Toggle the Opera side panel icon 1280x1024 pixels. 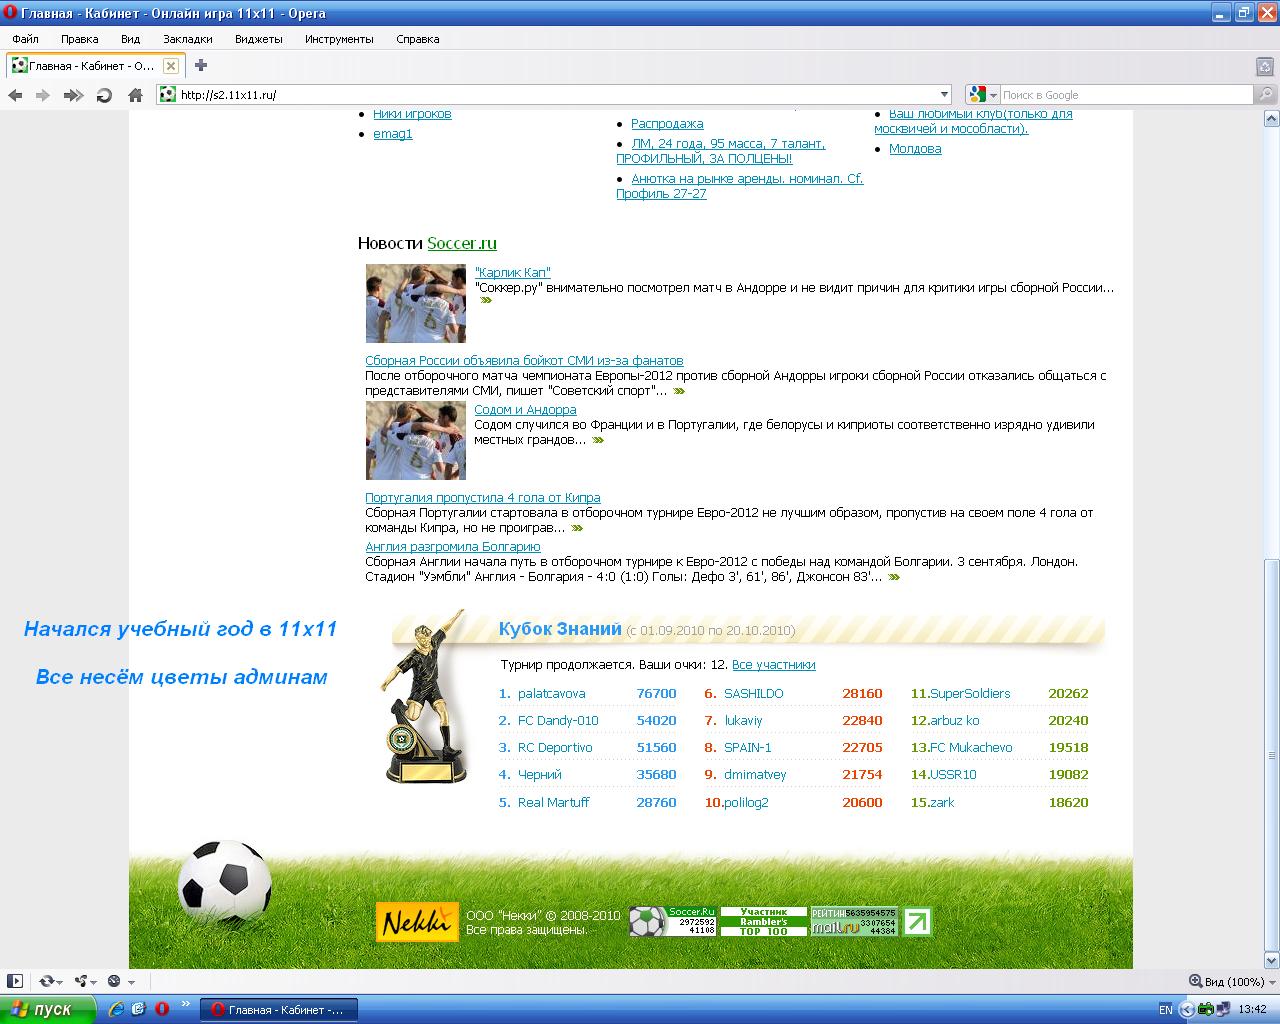14,981
